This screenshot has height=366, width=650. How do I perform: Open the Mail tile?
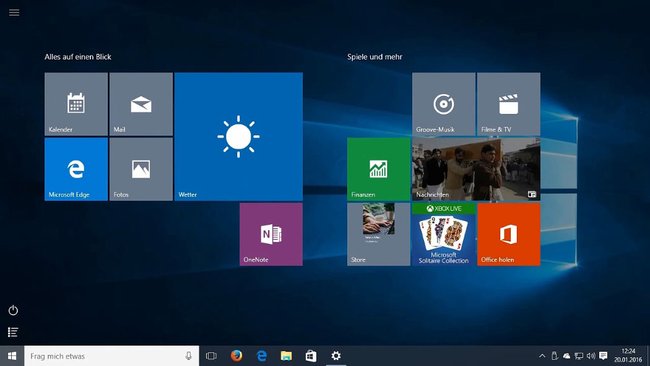pos(141,104)
